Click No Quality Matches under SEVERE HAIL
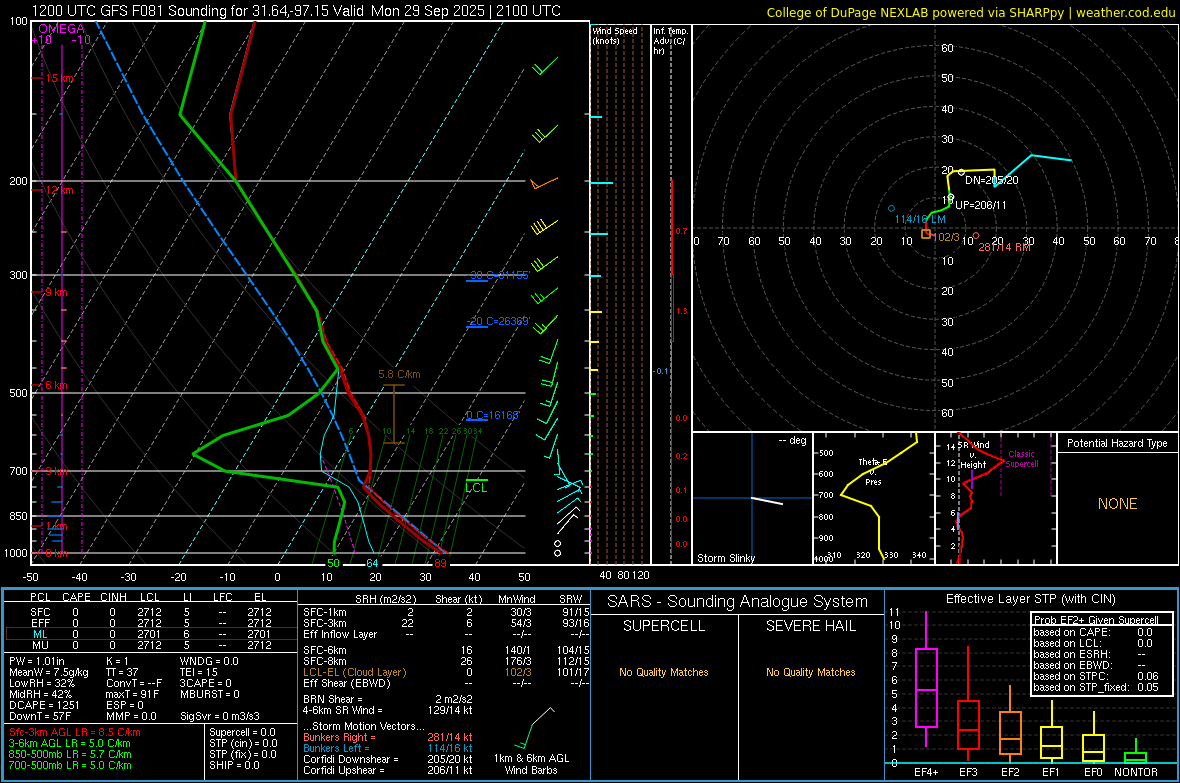The width and height of the screenshot is (1180, 783). pos(810,672)
